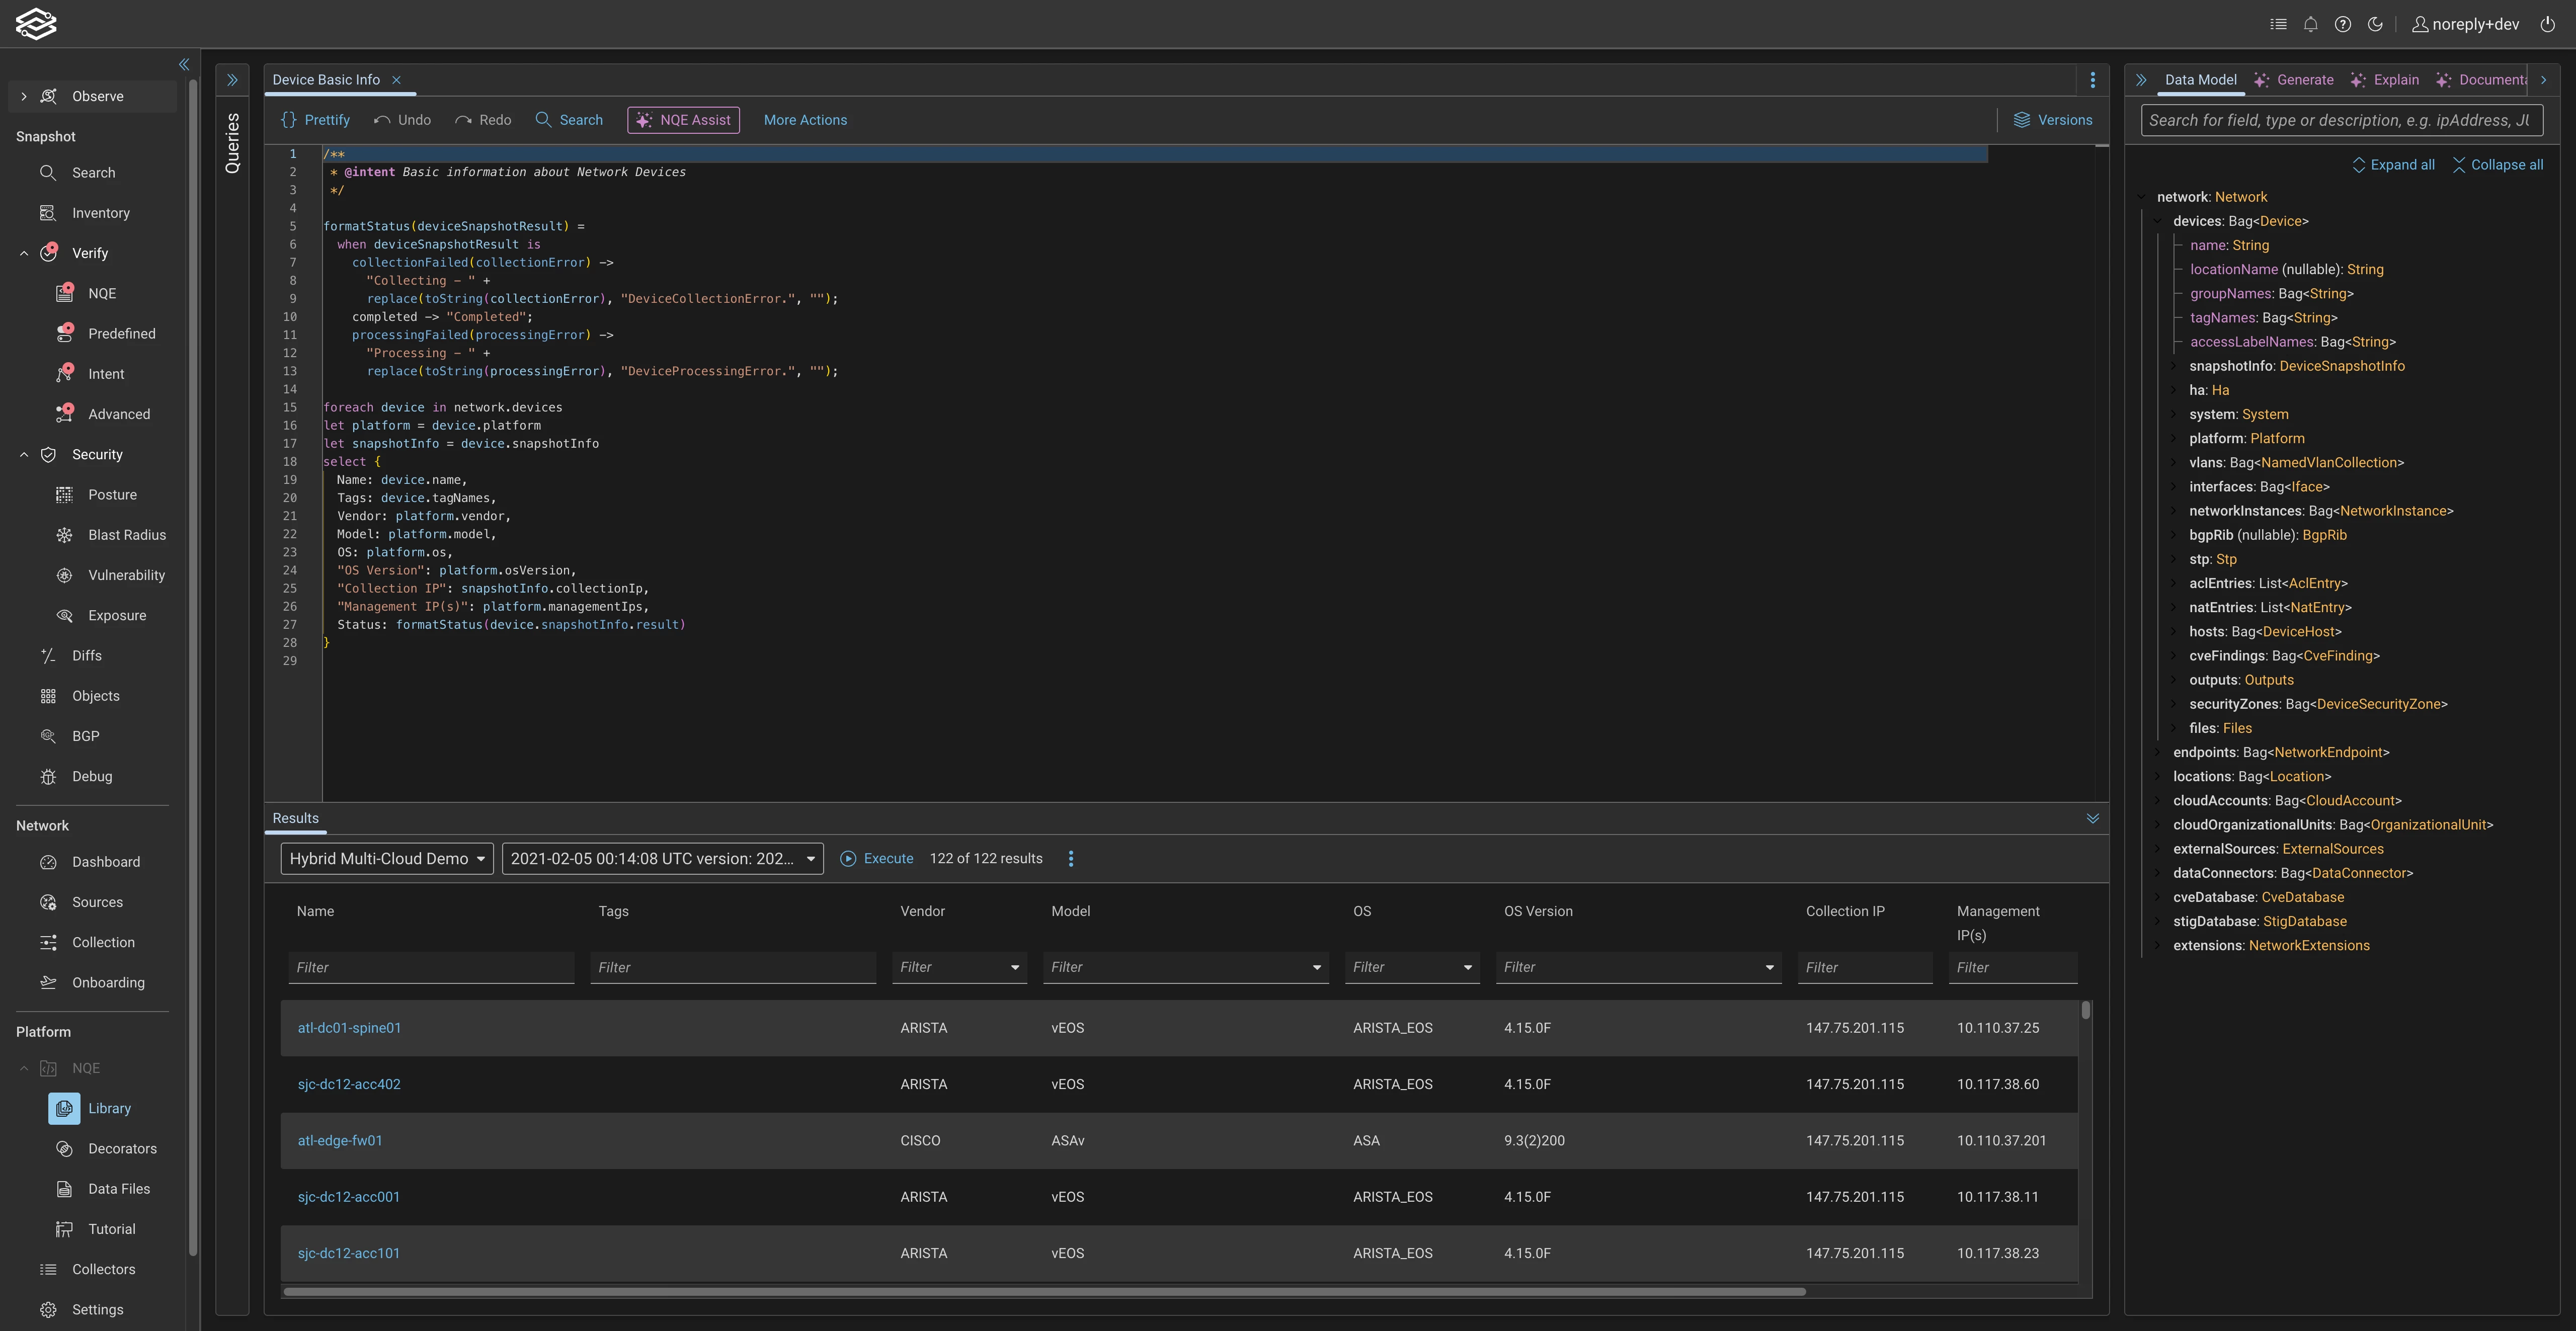Click the Versions layers icon

(2021, 120)
